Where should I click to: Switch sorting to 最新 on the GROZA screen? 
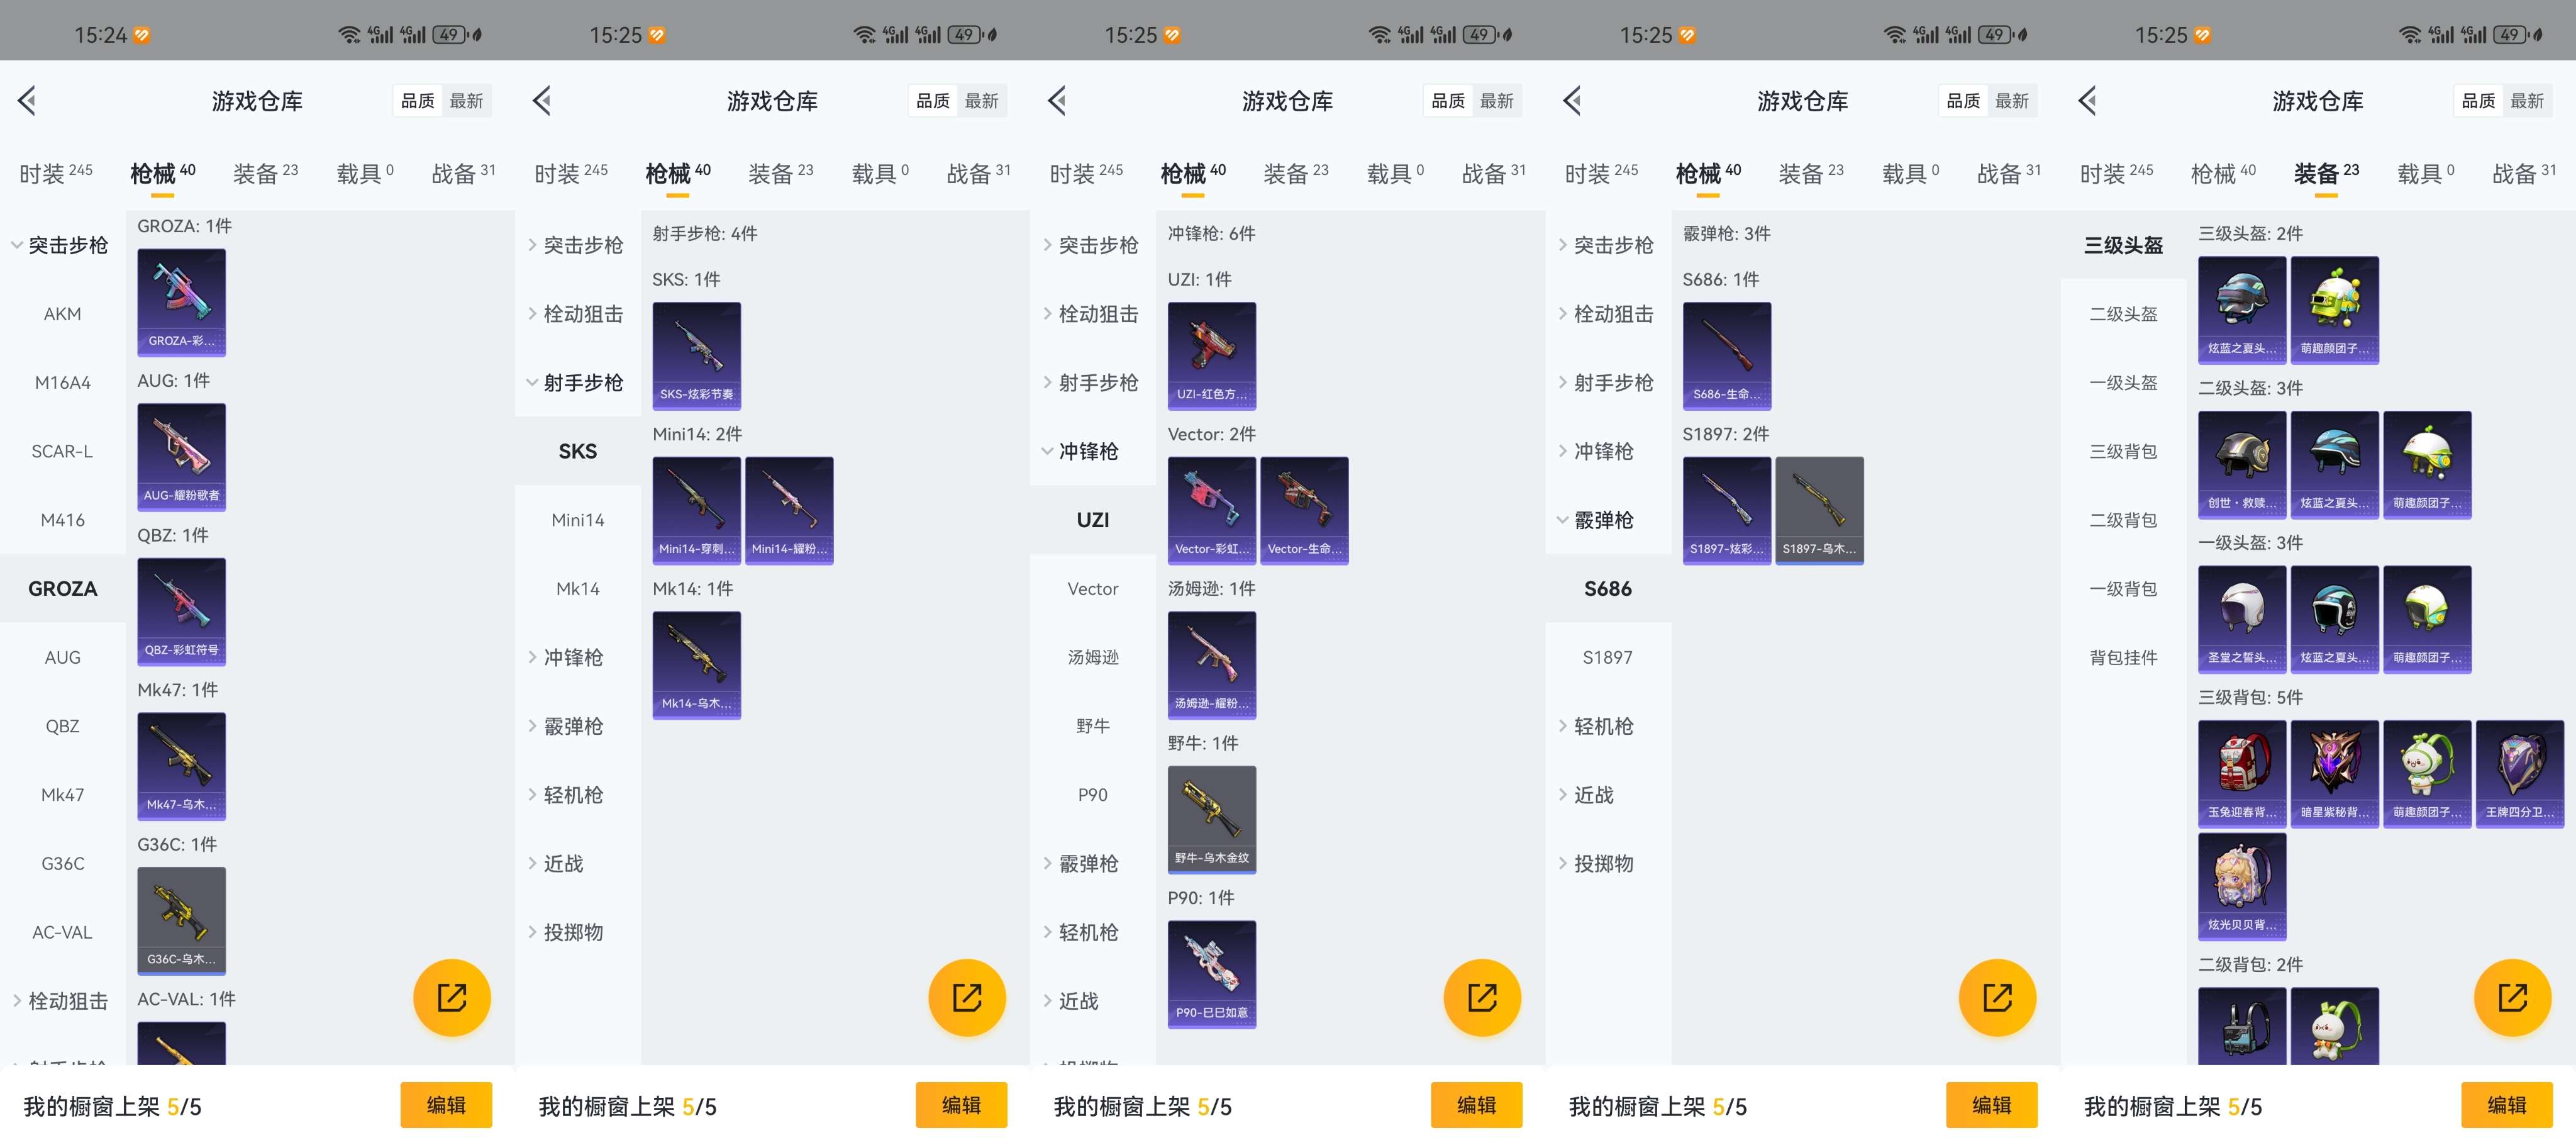(466, 101)
